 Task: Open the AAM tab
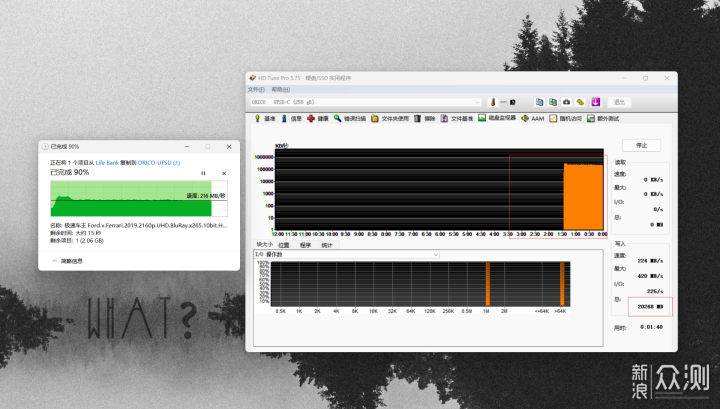tap(533, 118)
